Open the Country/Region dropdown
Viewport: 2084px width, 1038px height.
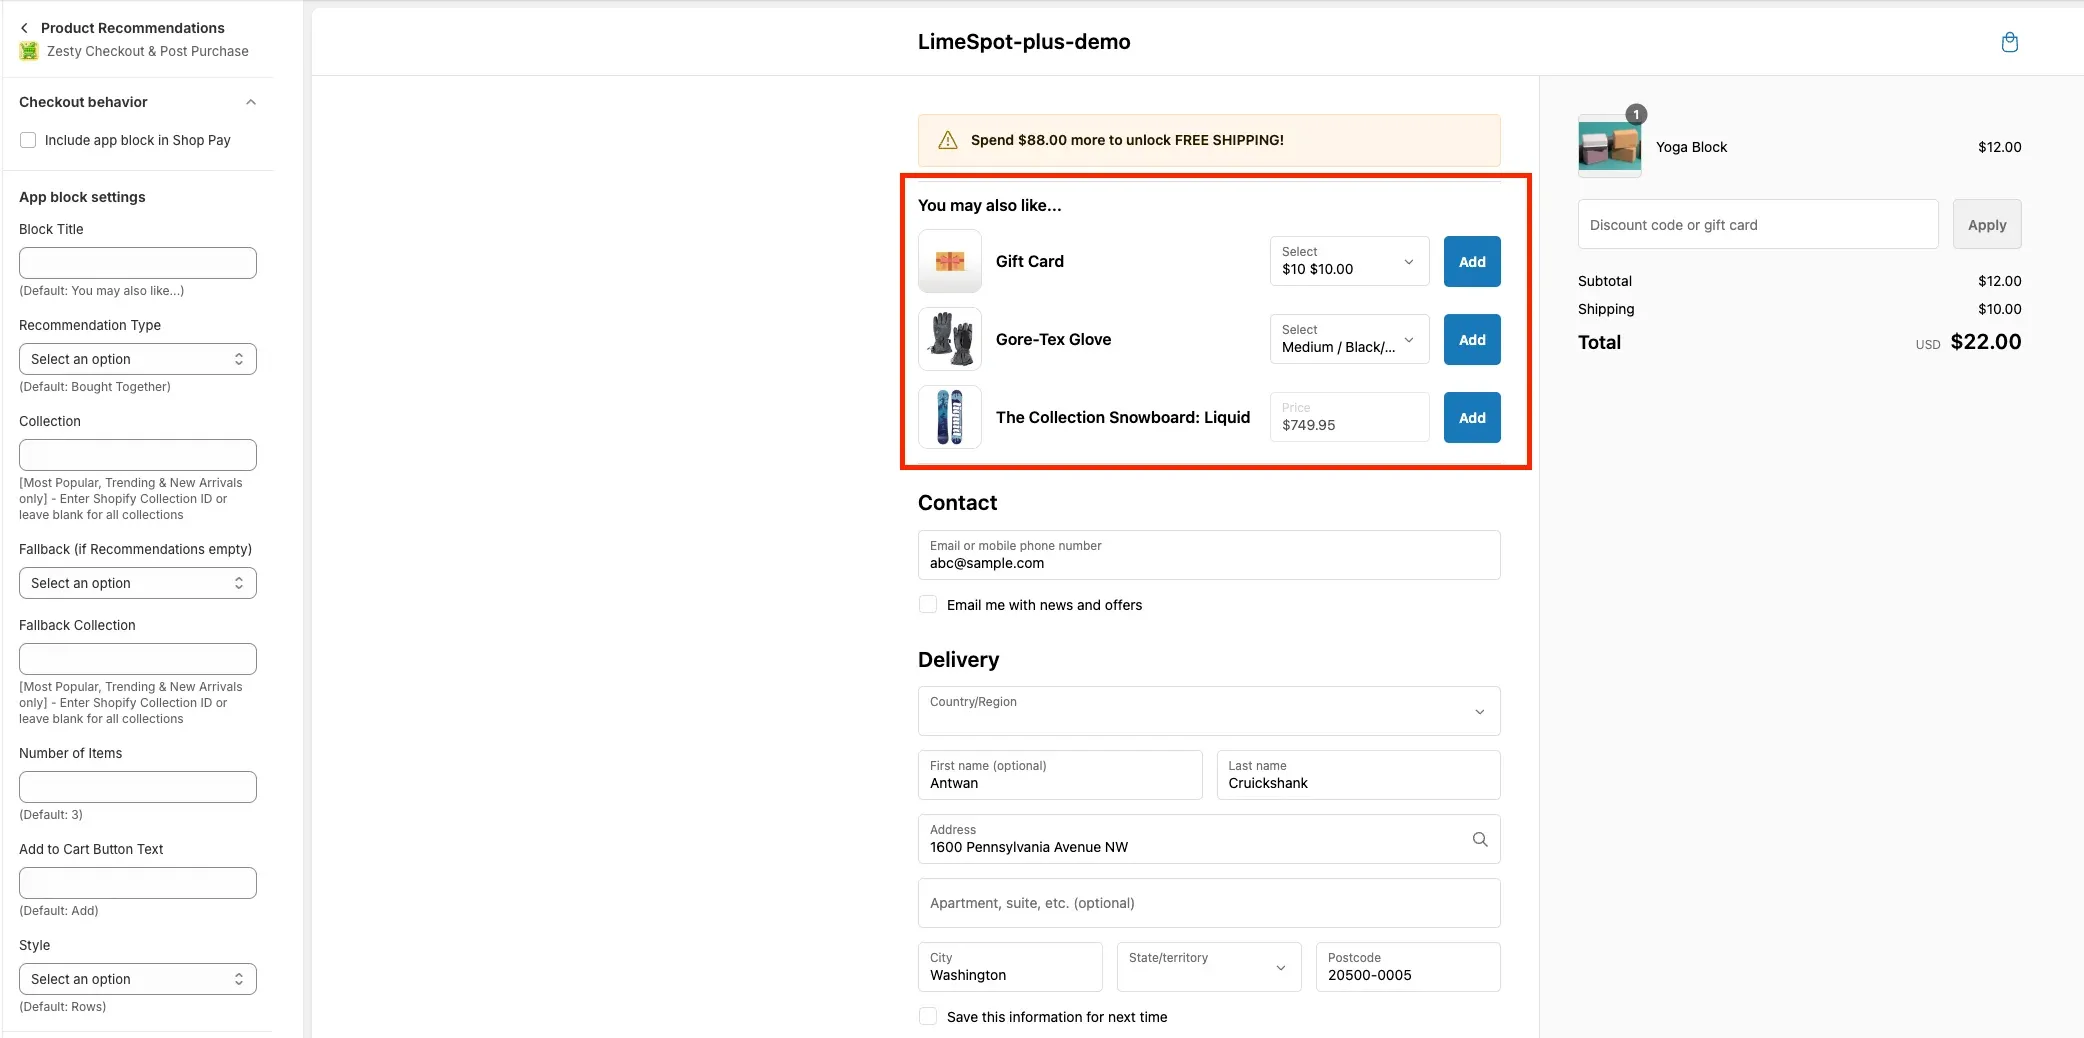(x=1208, y=711)
